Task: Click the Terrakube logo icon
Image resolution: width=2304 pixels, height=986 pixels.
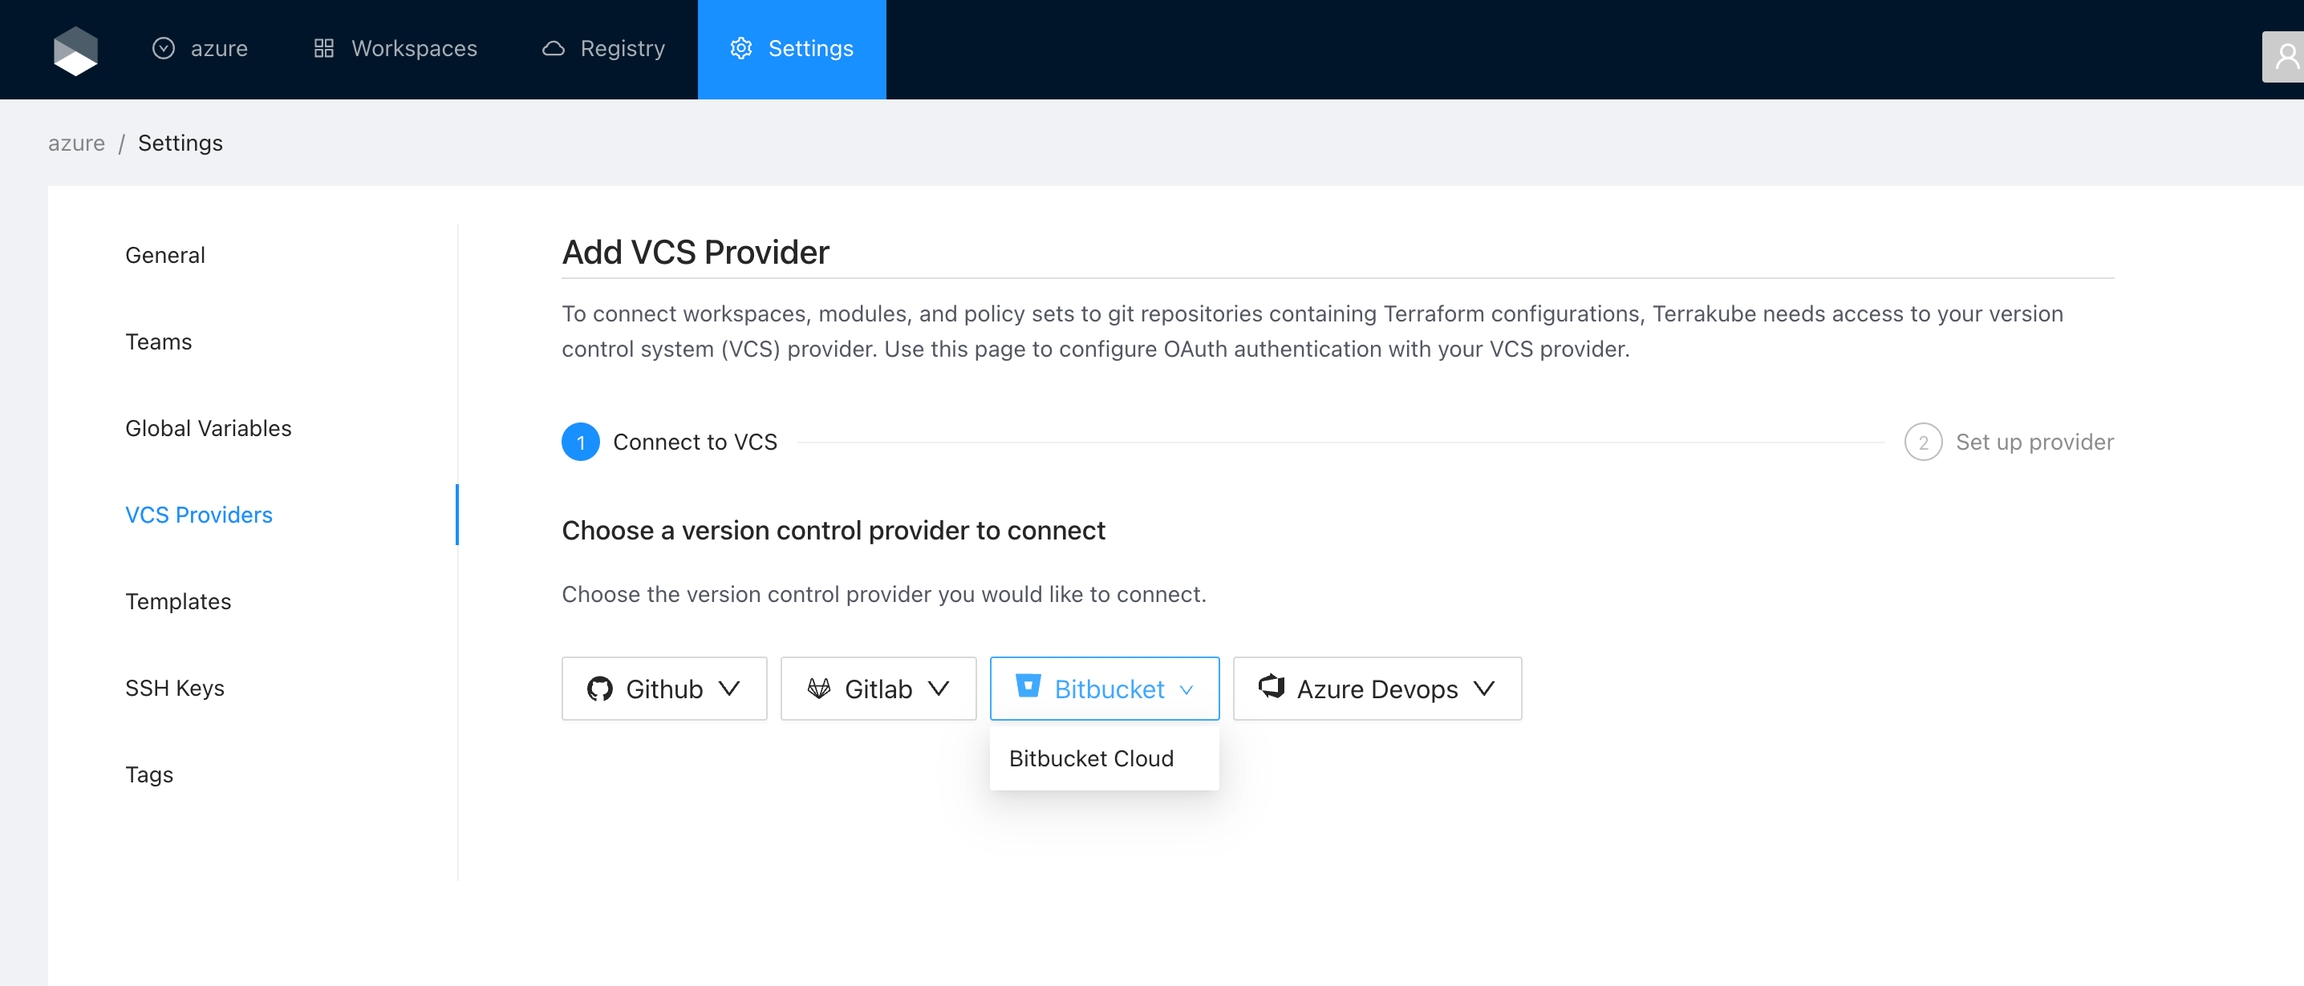Action: click(x=75, y=49)
